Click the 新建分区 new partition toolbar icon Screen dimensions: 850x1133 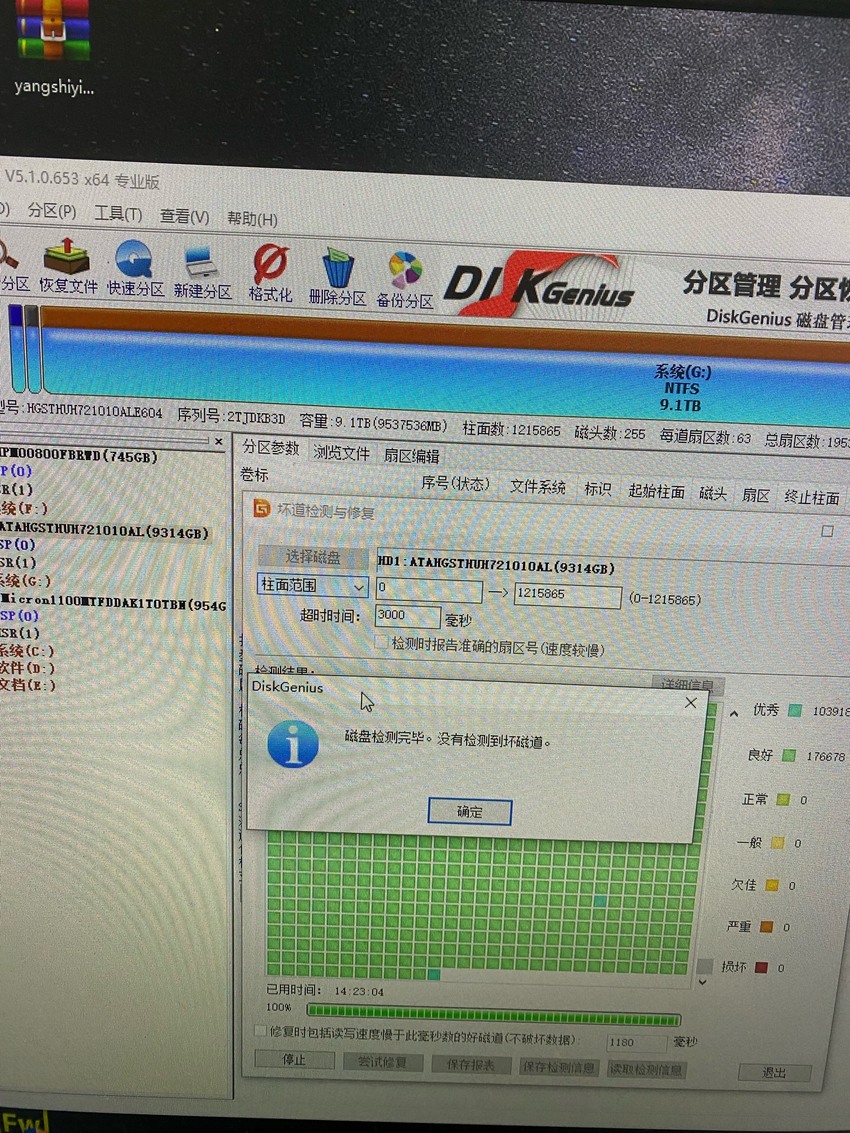202,272
